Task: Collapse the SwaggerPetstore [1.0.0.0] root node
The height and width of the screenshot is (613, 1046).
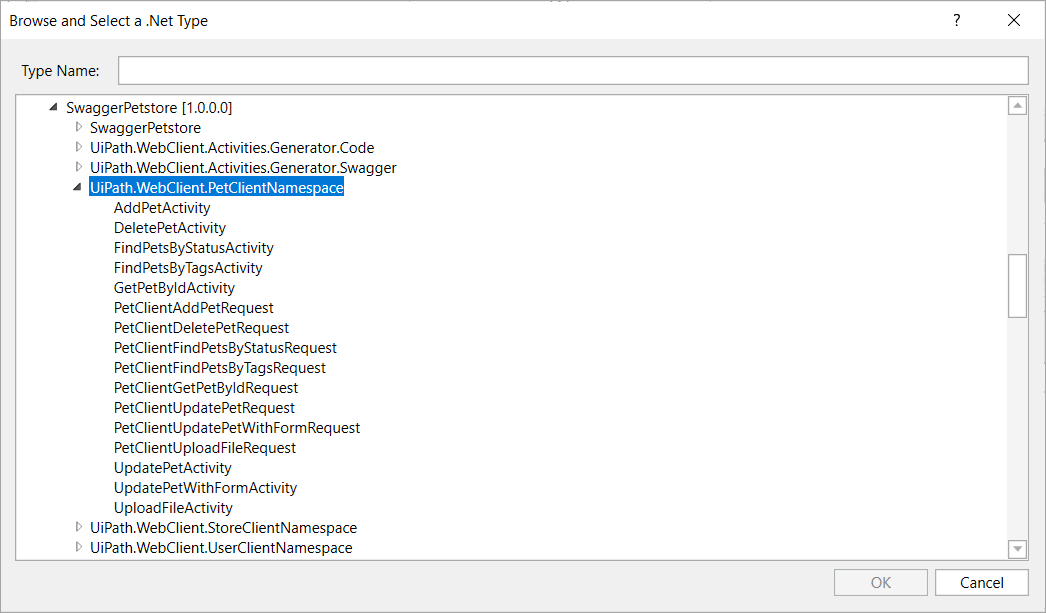Action: (x=53, y=107)
